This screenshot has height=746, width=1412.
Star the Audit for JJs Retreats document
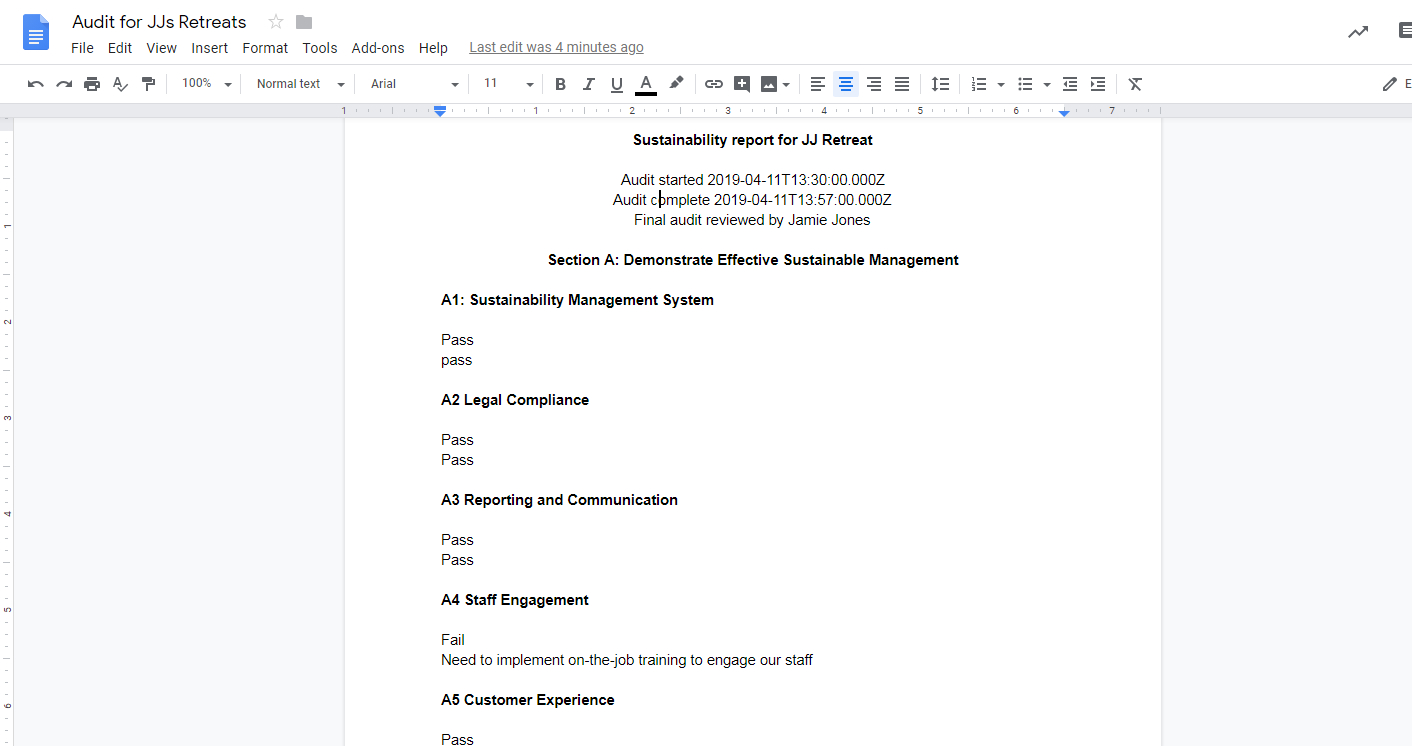pos(276,22)
